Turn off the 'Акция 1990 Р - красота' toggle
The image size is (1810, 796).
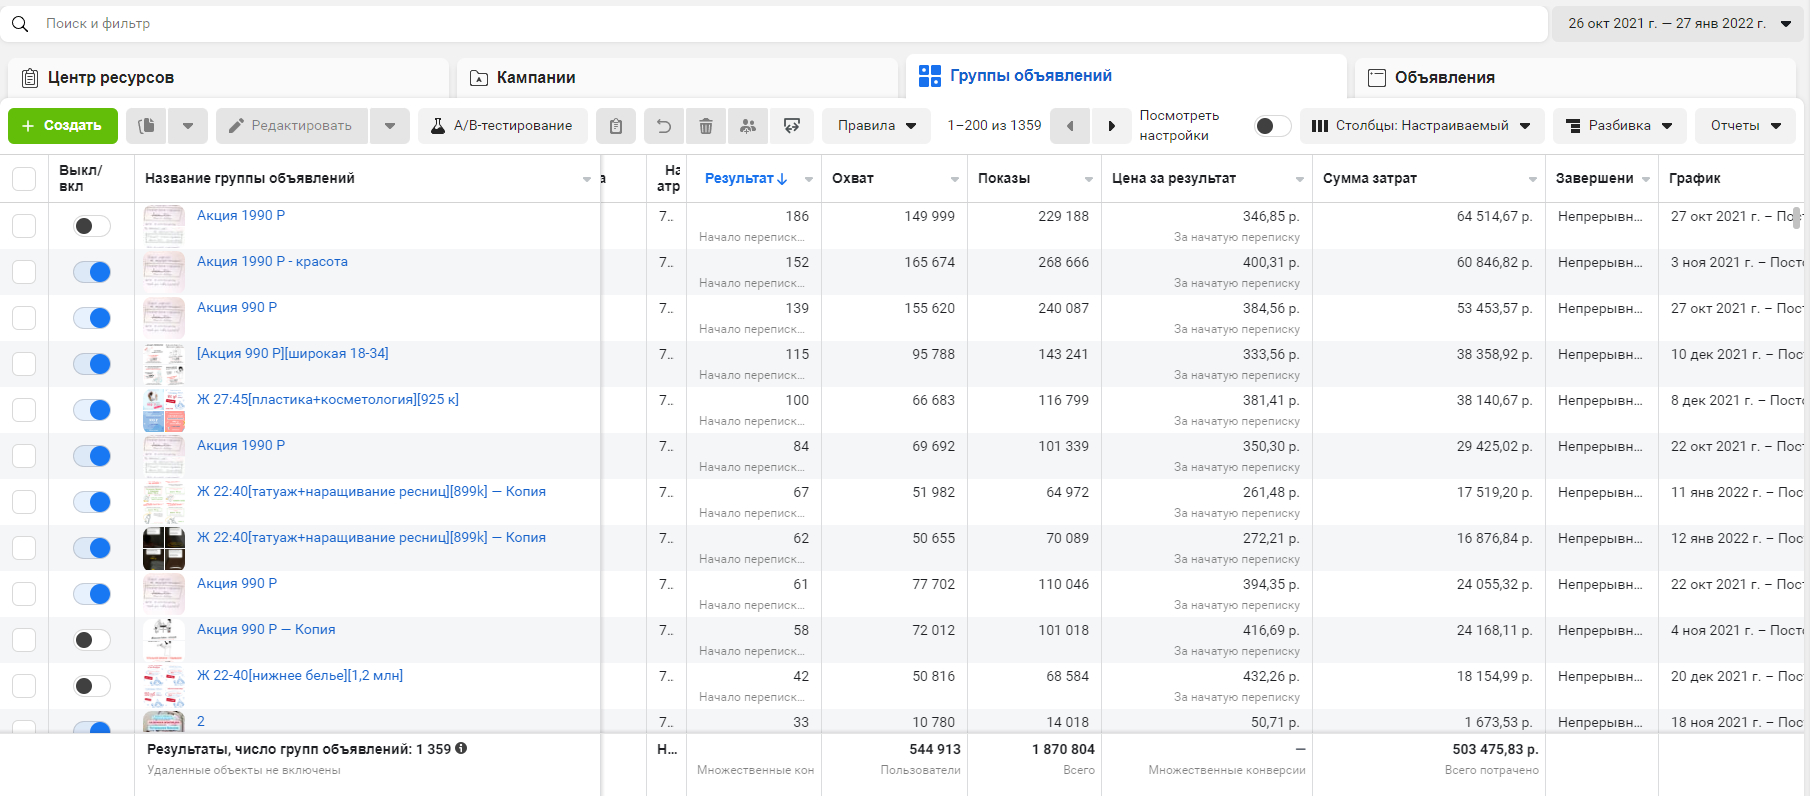[x=92, y=272]
